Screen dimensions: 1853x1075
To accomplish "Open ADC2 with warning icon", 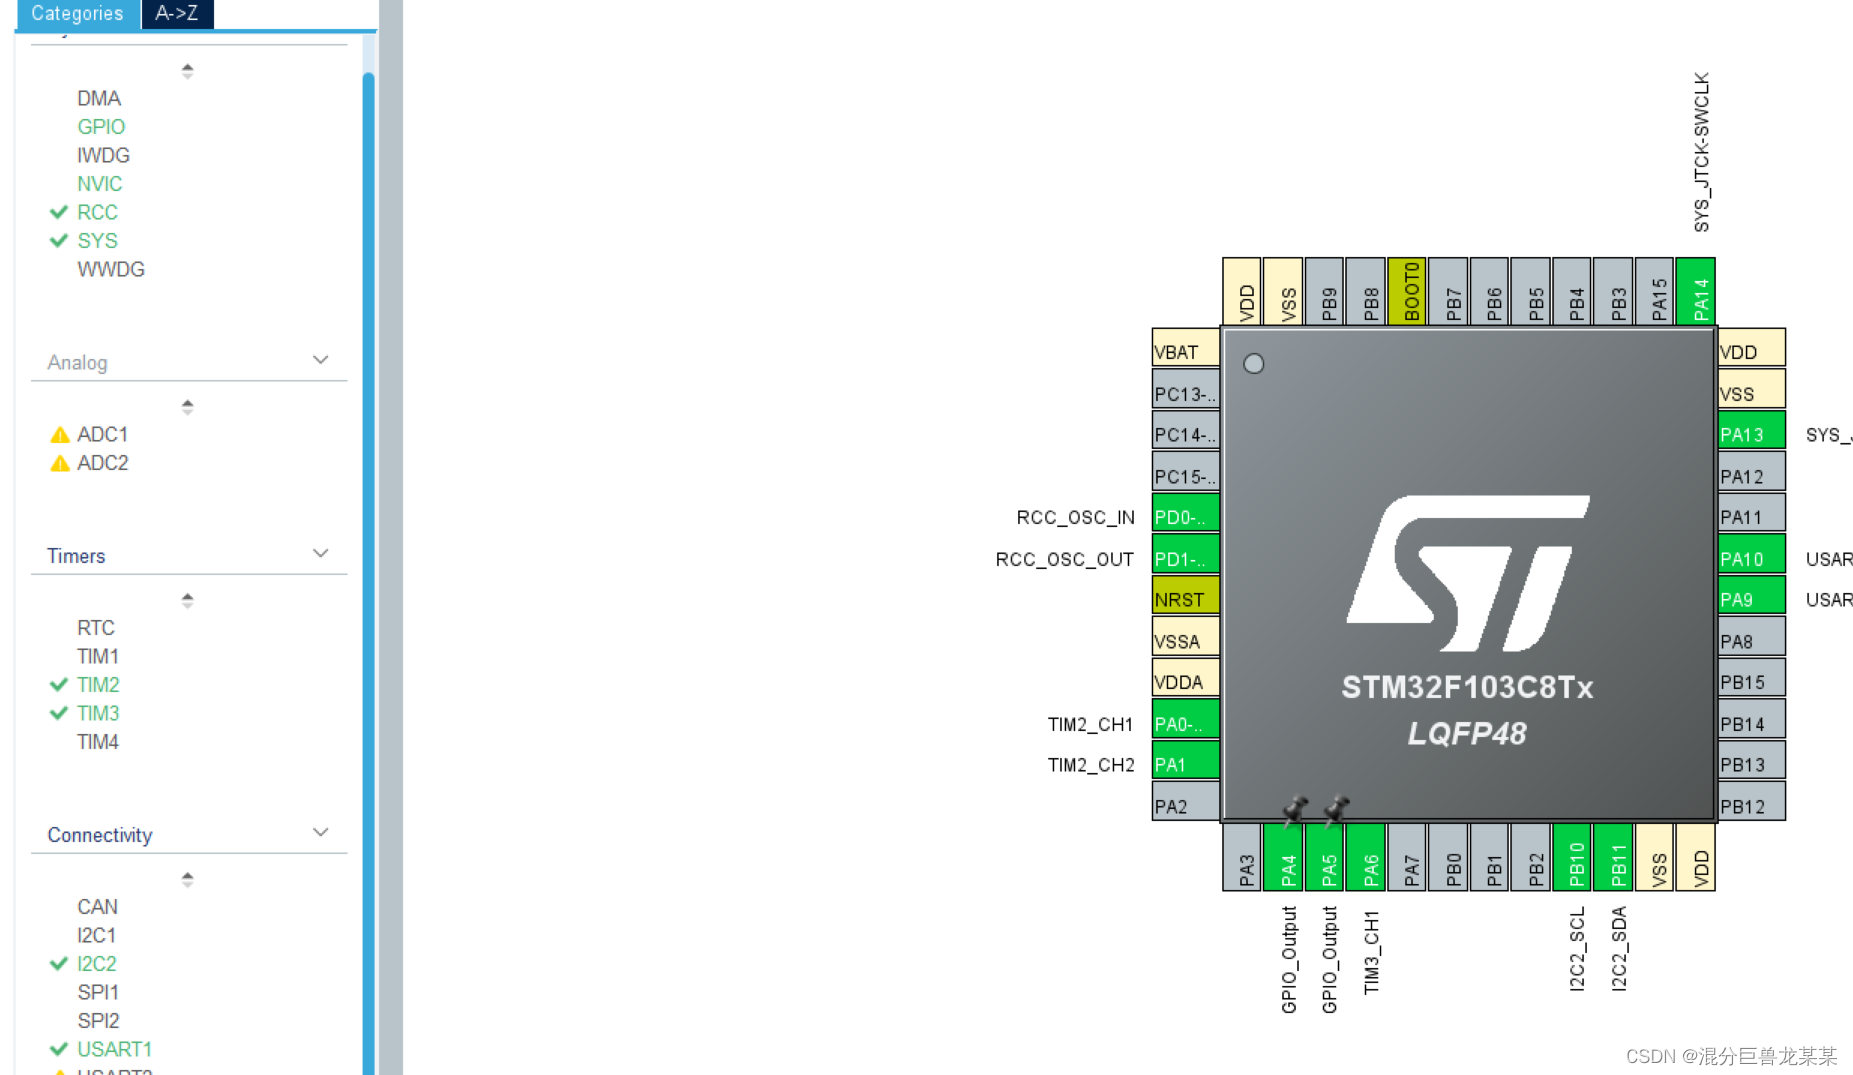I will (102, 463).
